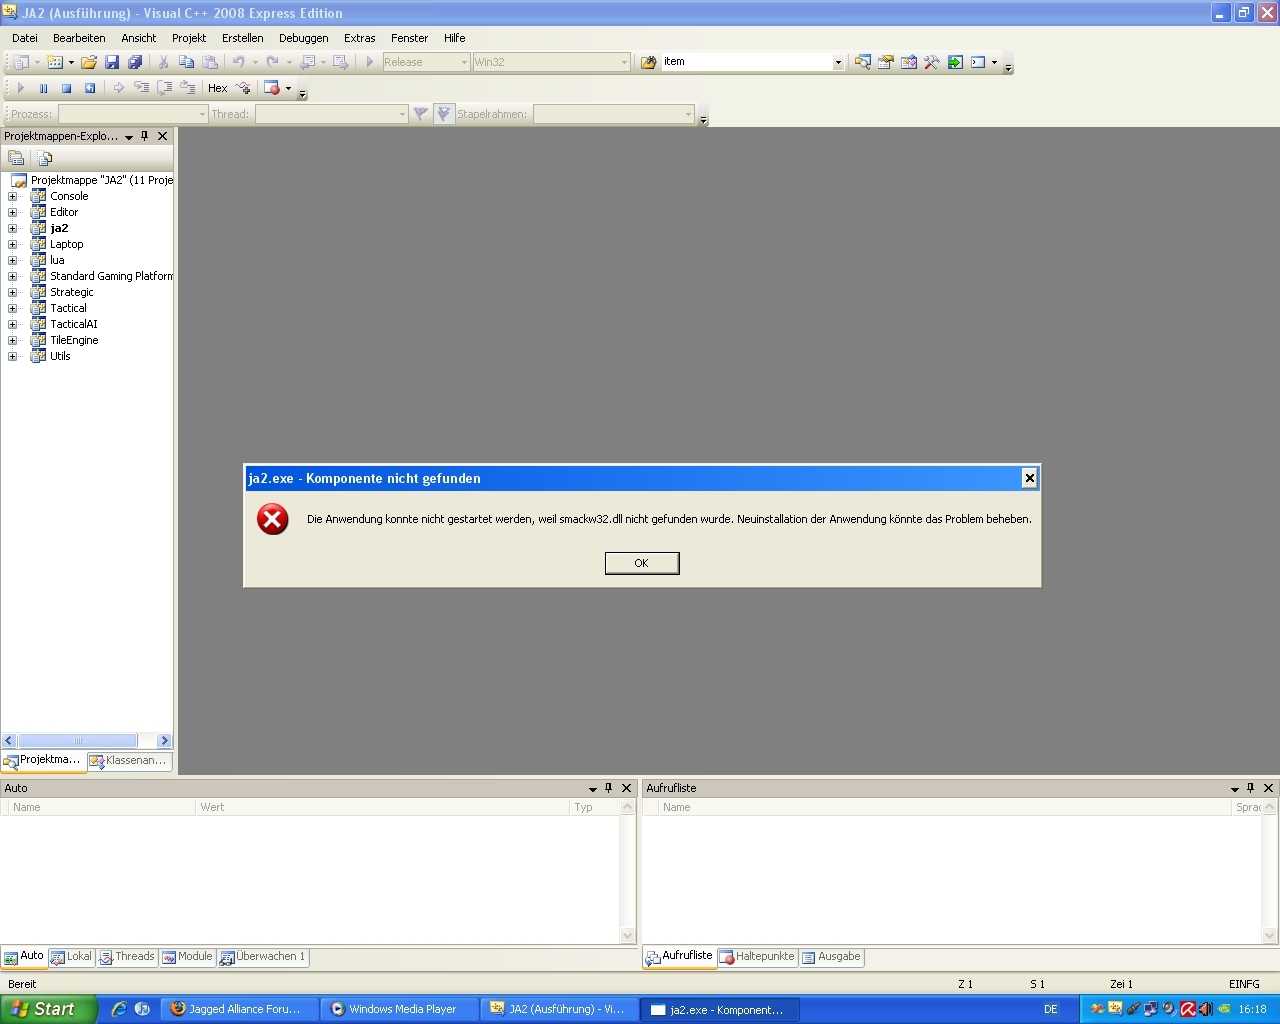1280x1024 pixels.
Task: Click the Save All icon in toolbar
Action: [134, 62]
